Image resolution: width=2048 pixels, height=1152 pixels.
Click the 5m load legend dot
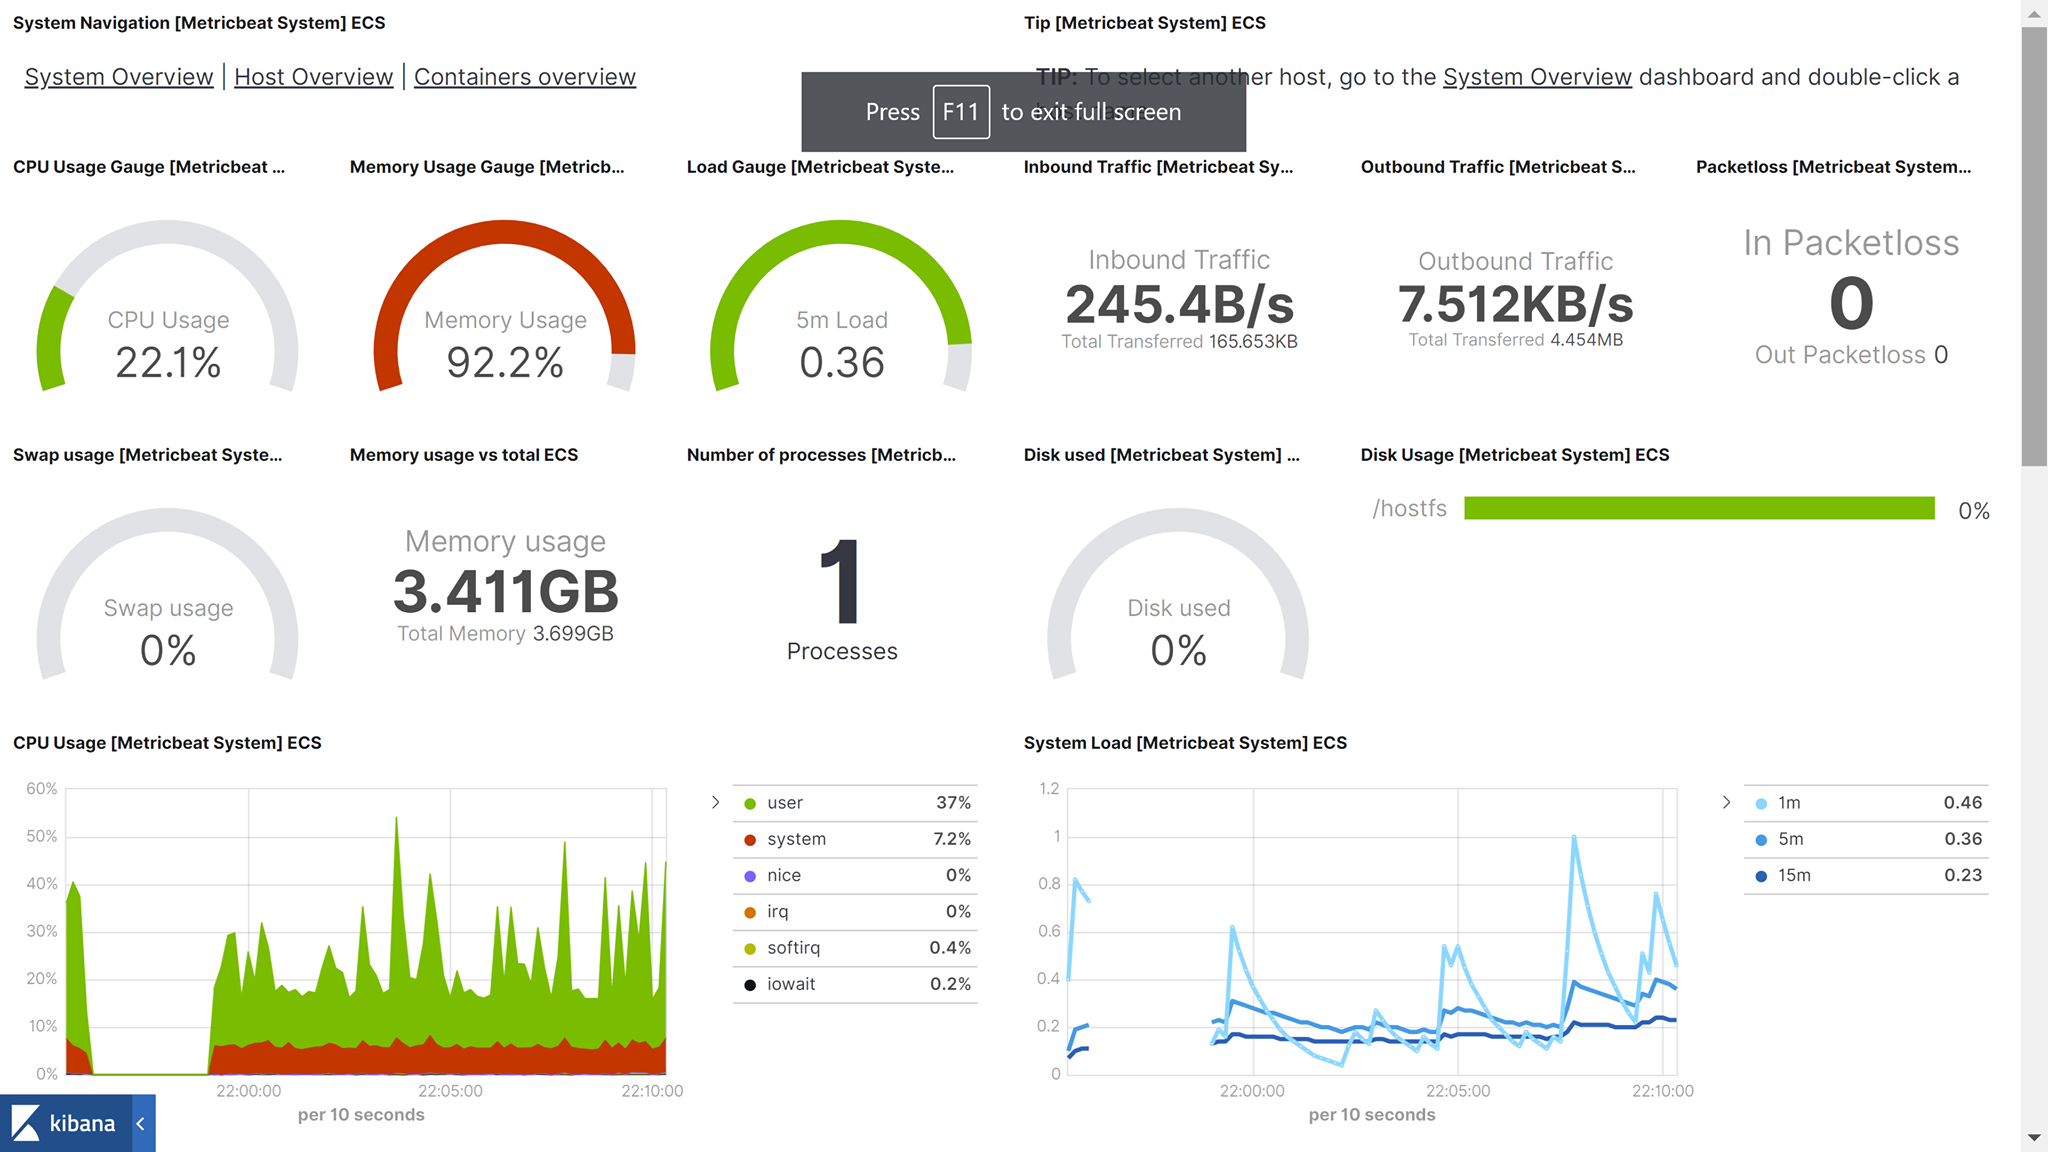pos(1761,840)
